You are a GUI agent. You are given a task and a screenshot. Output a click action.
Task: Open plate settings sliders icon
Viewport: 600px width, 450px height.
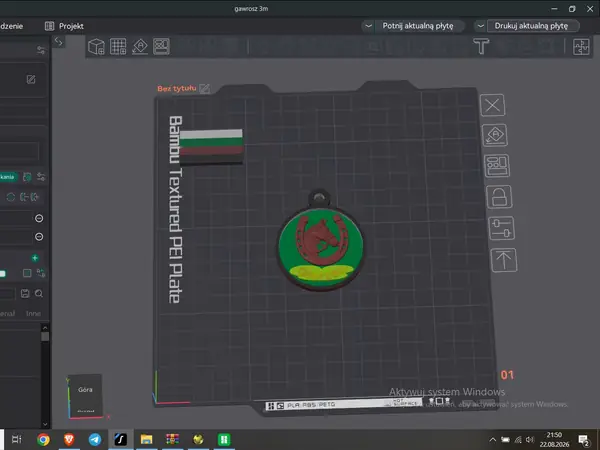coord(502,228)
